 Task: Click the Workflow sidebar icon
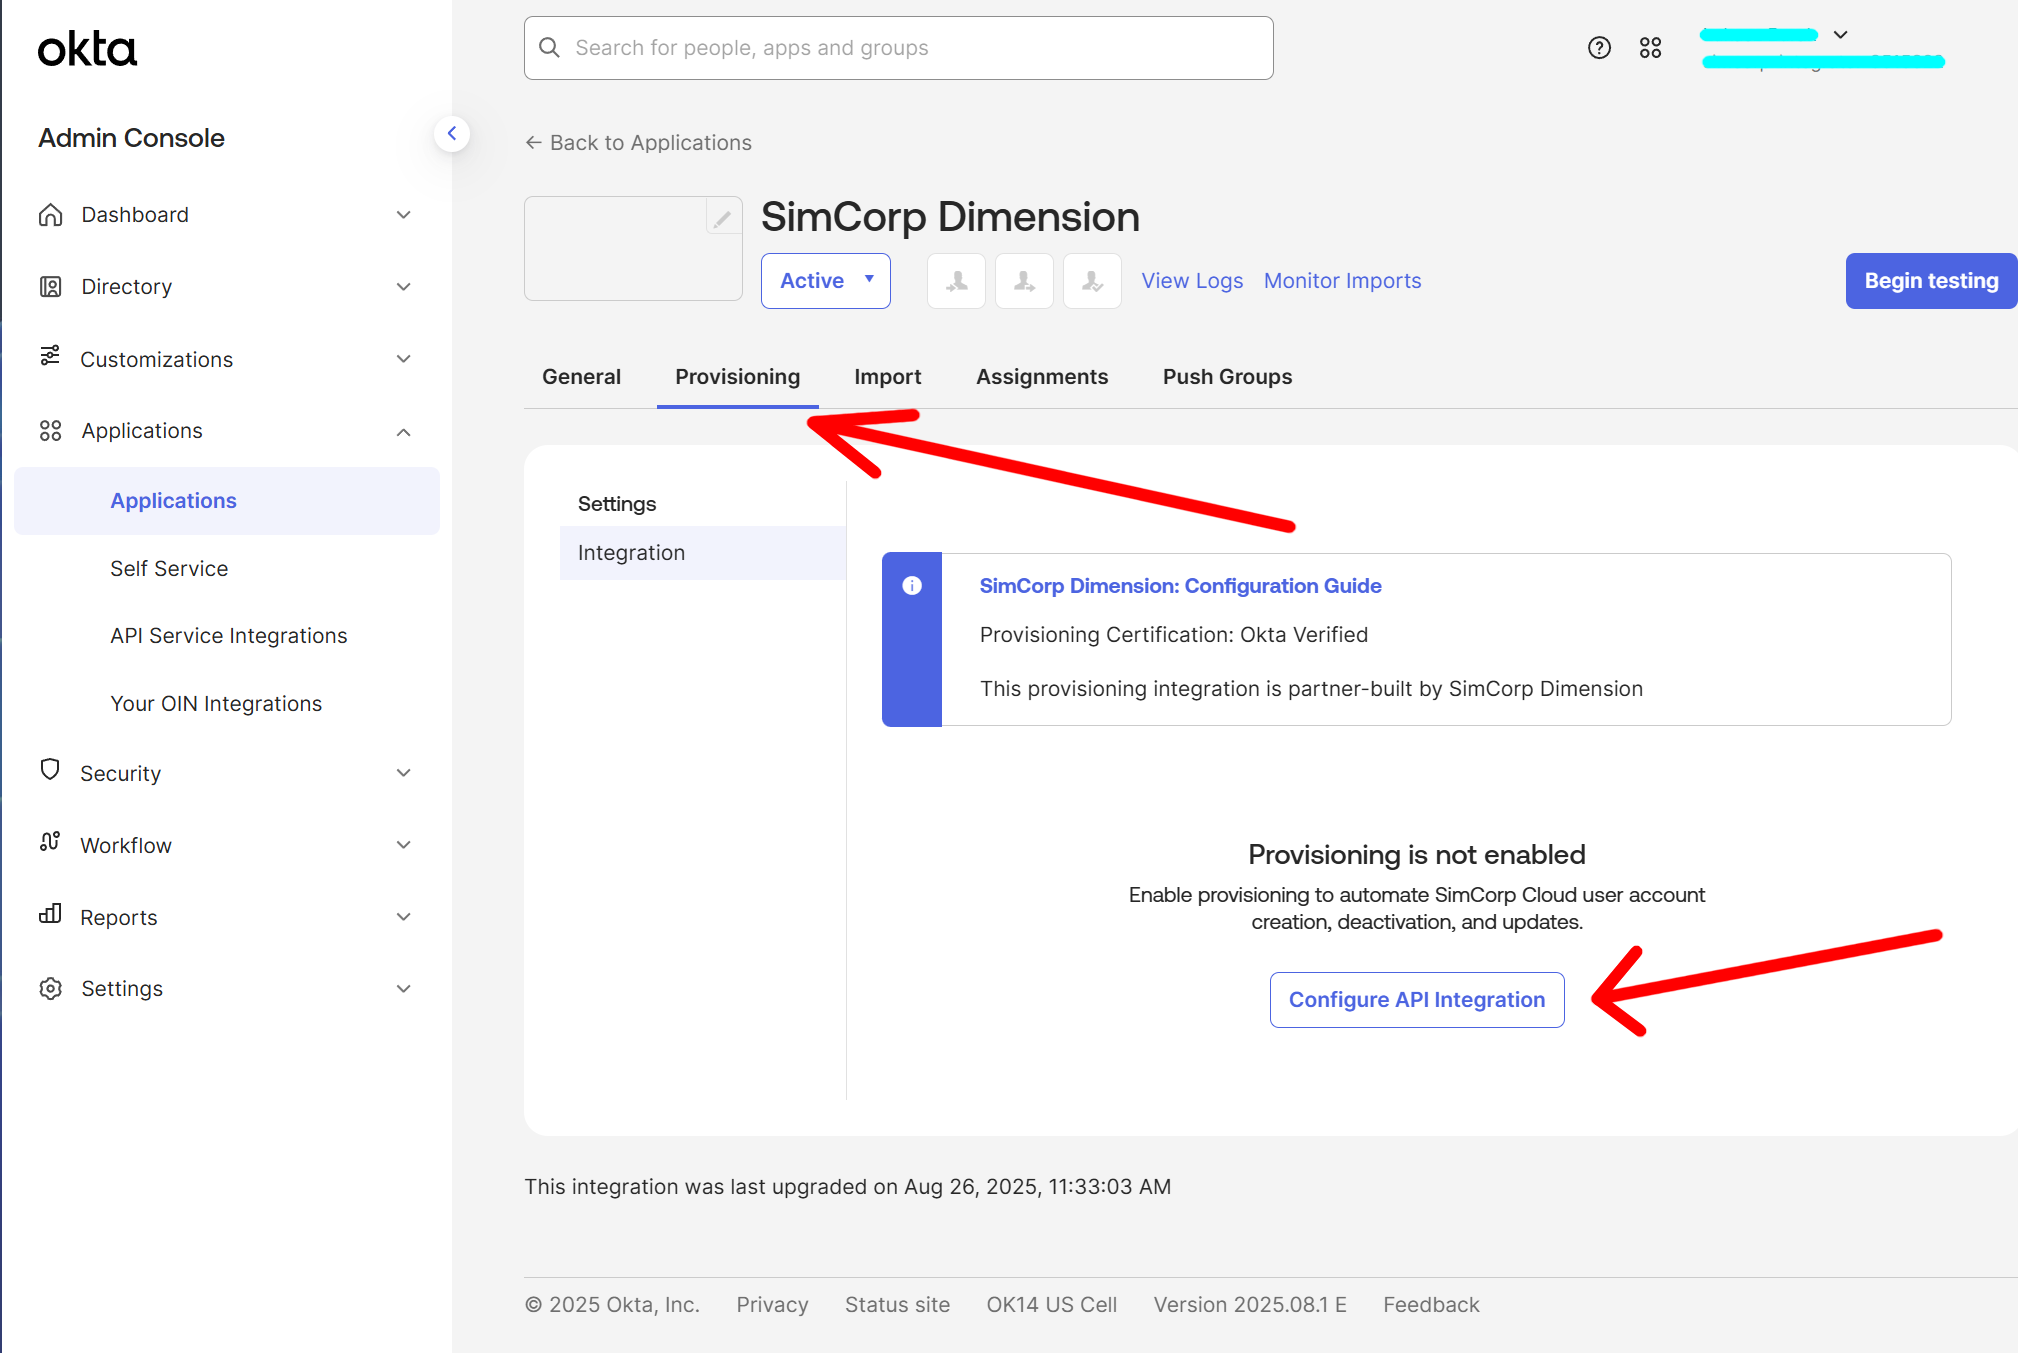[x=50, y=844]
